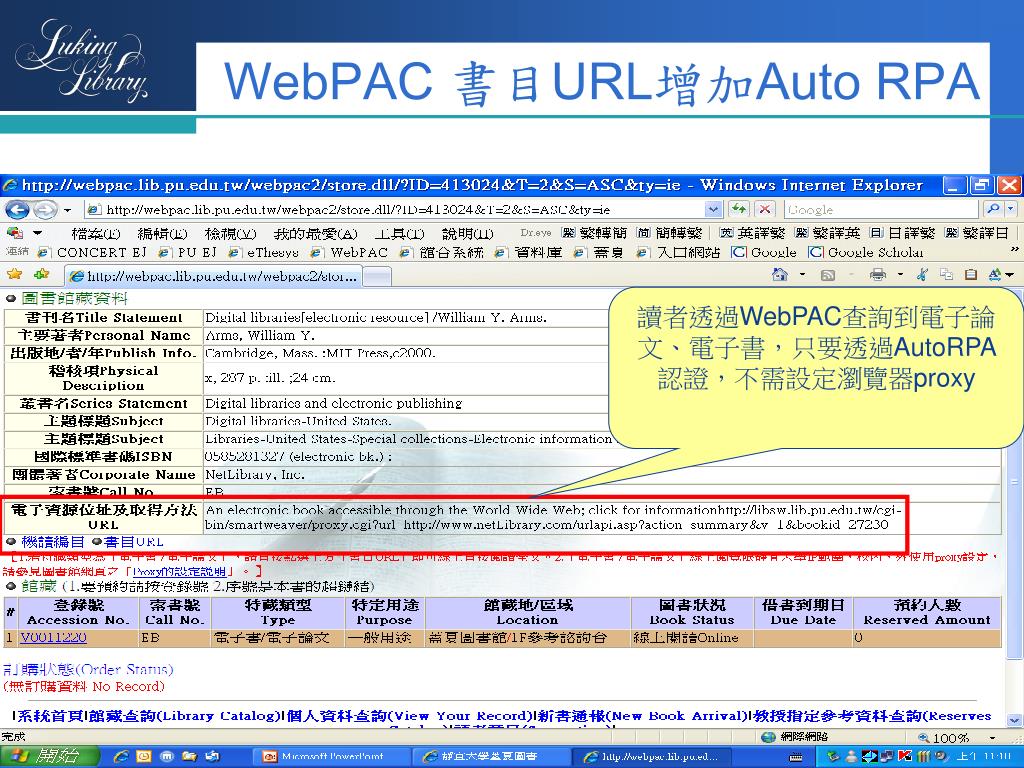1024x768 pixels.
Task: Open the 編輯(E) menu
Action: [162, 233]
